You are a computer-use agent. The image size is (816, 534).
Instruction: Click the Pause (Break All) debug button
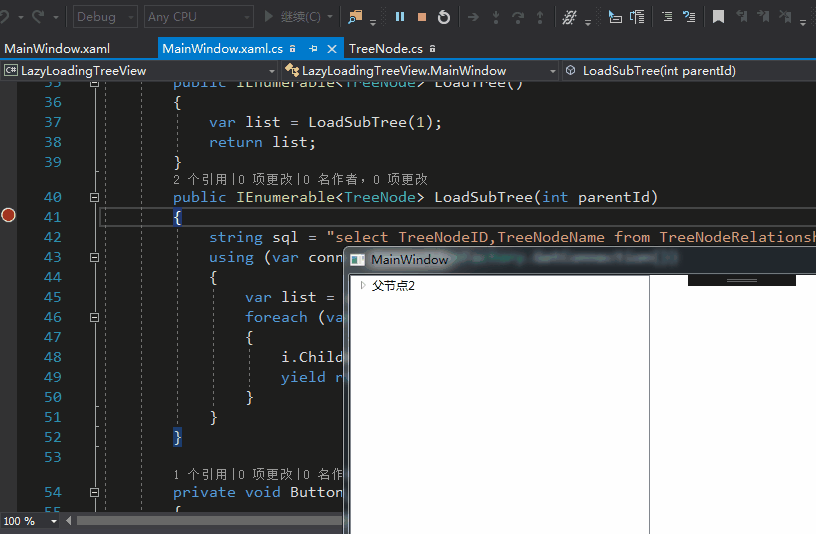[400, 17]
